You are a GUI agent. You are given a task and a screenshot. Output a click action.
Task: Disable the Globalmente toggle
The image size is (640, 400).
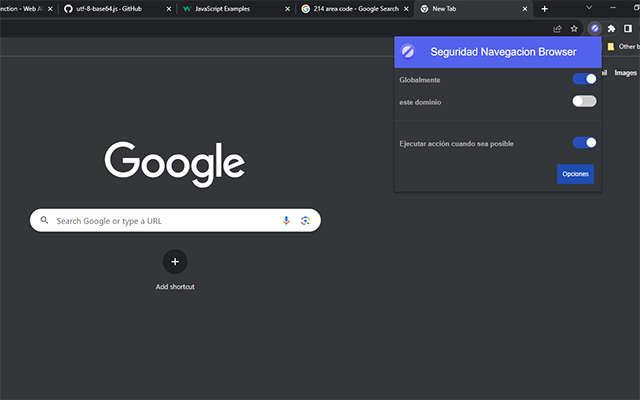click(x=584, y=79)
